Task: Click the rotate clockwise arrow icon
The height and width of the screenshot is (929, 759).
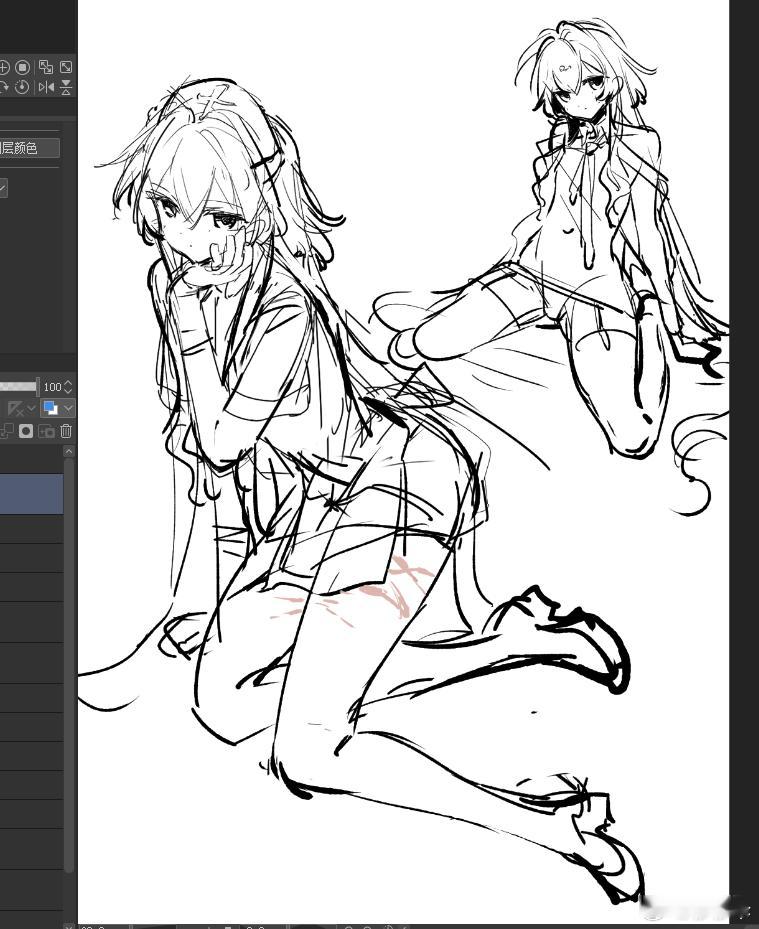Action: (x=4, y=87)
